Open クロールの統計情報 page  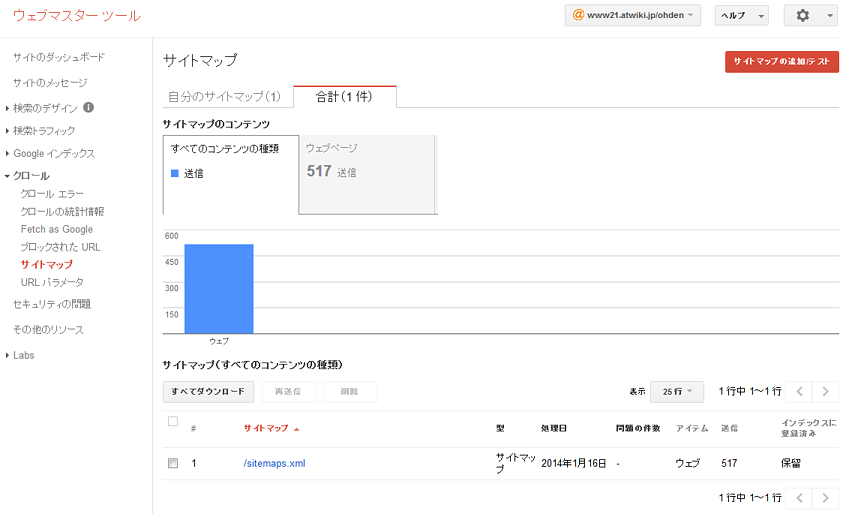(x=62, y=211)
